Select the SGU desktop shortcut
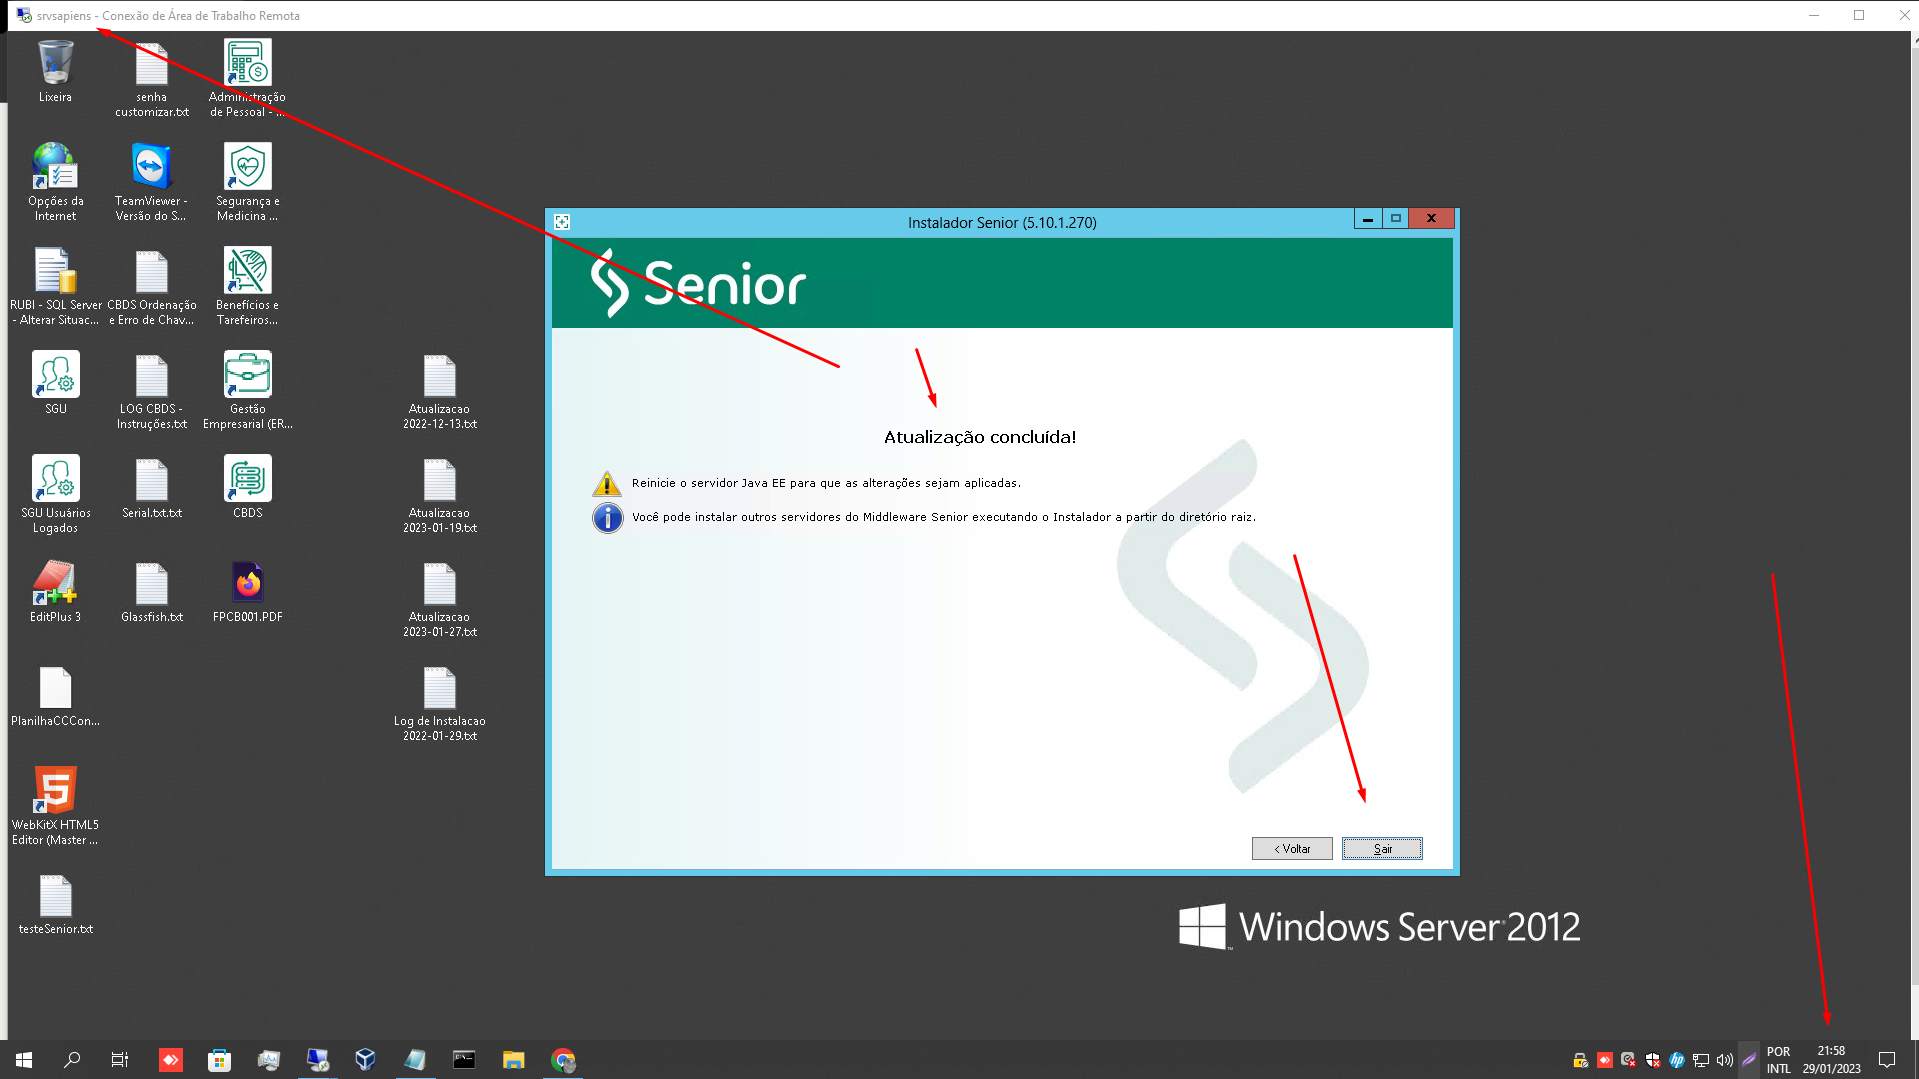 55,383
